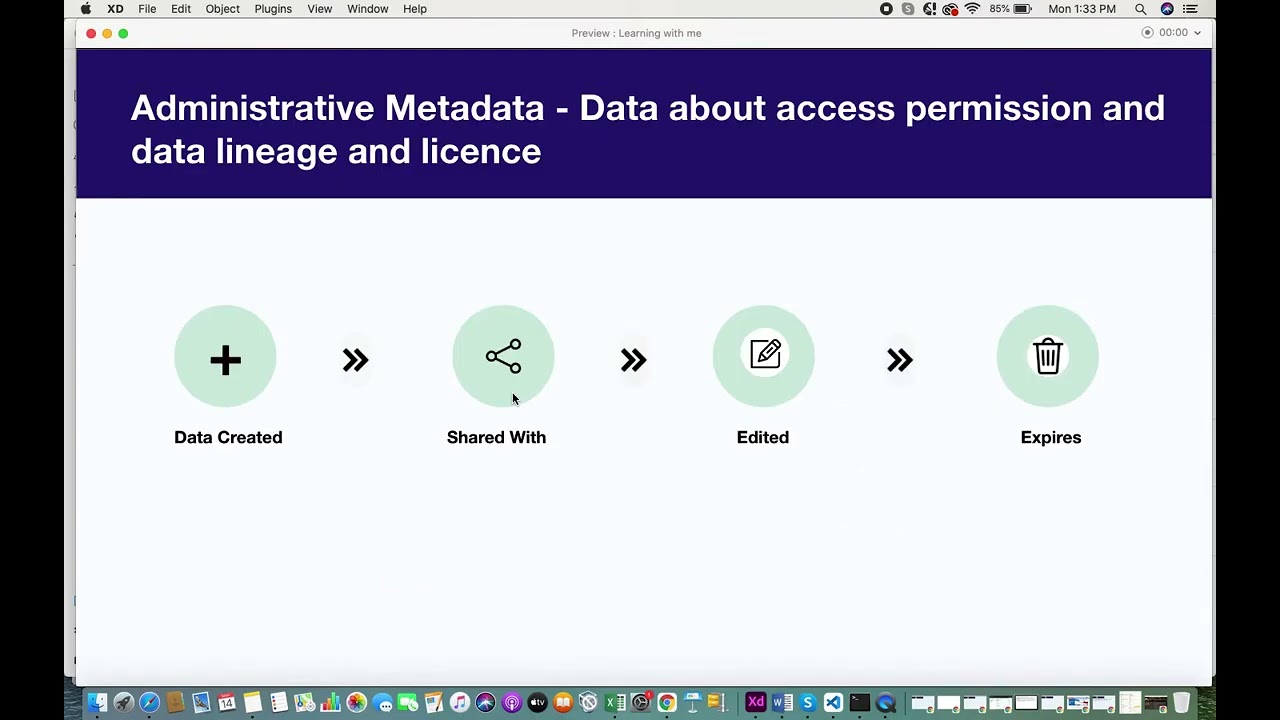Open Notification Center list icon
This screenshot has width=1280, height=720.
[x=1190, y=9]
